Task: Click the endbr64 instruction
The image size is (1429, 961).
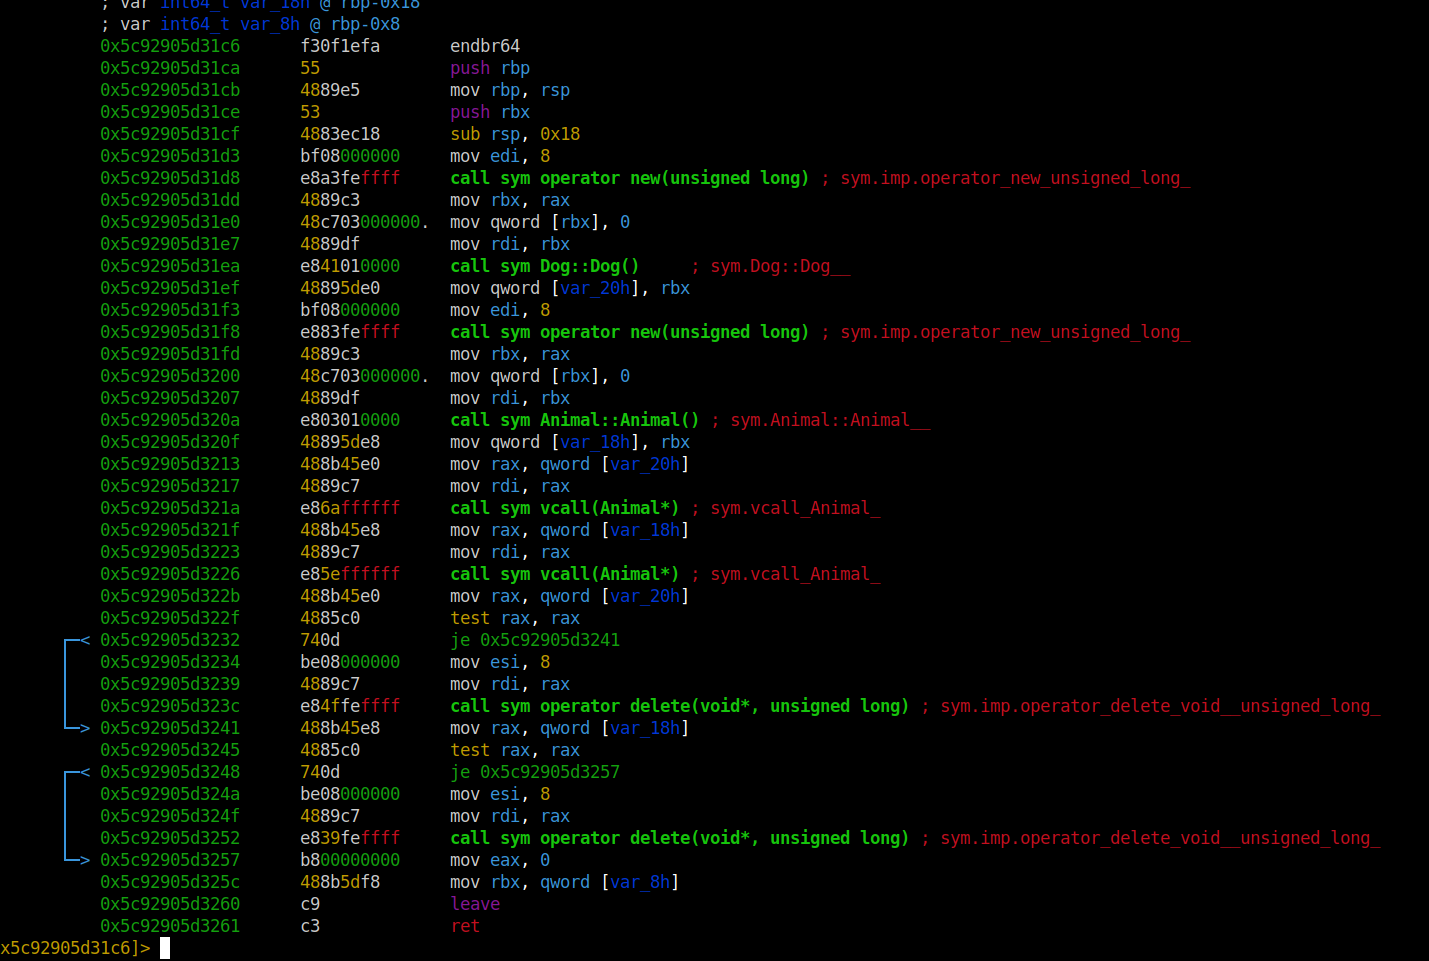Action: click(485, 46)
